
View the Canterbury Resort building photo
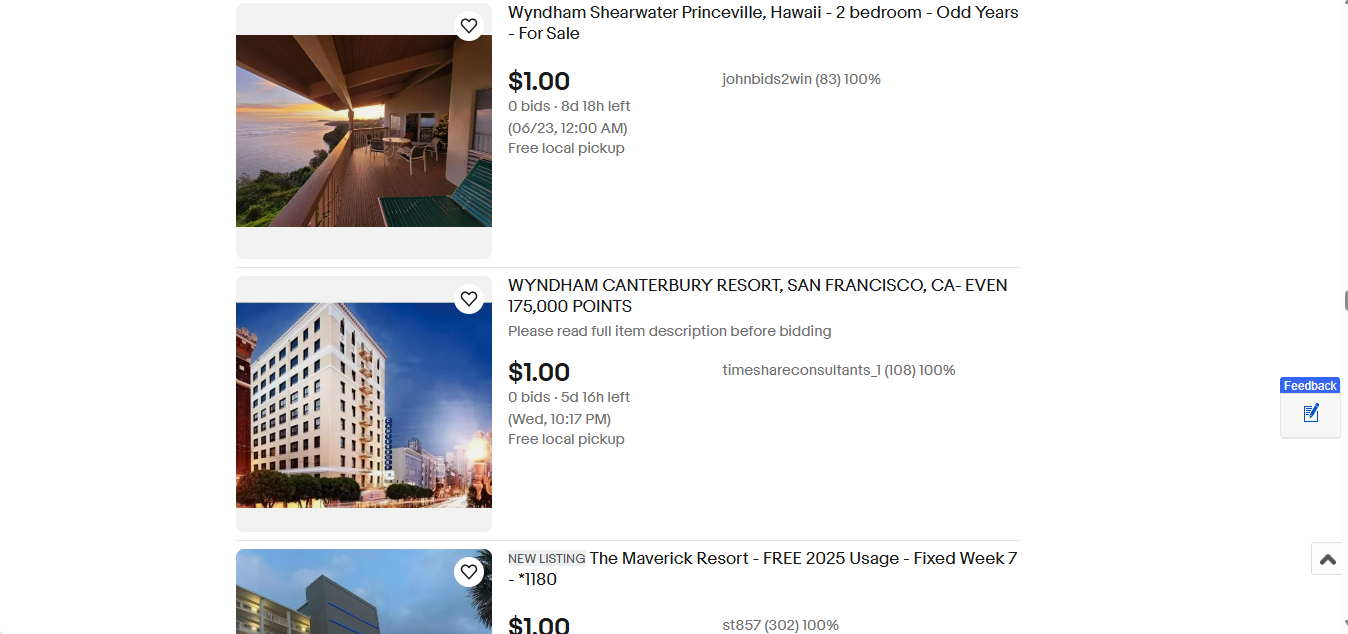[x=364, y=405]
